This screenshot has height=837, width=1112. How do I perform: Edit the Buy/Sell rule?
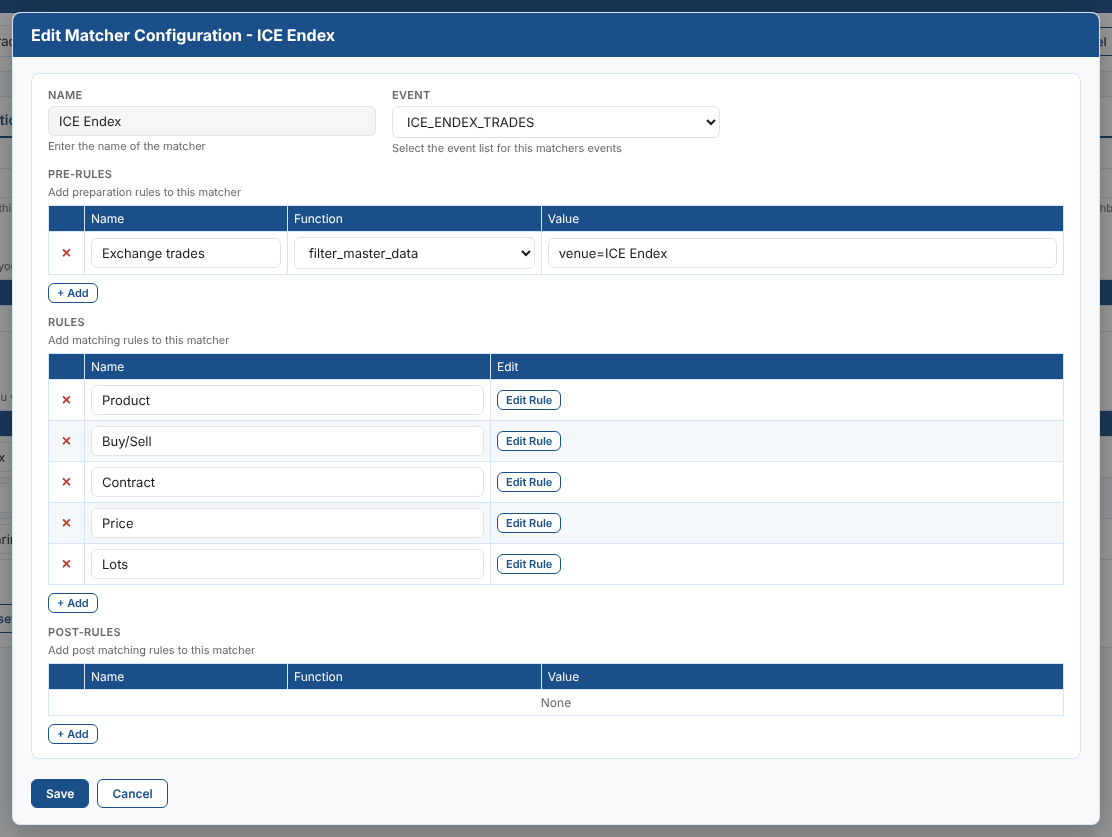[x=528, y=441]
